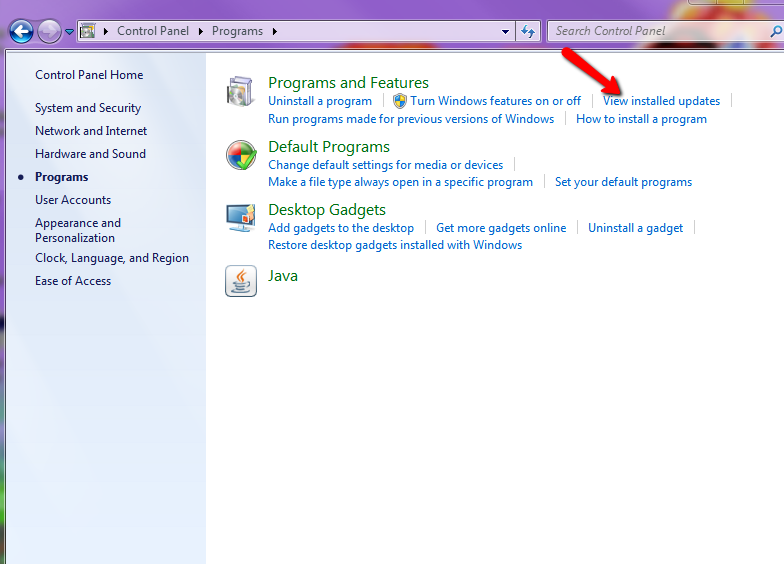Viewport: 784px width, 564px height.
Task: Open Network and Internet category
Action: [91, 131]
